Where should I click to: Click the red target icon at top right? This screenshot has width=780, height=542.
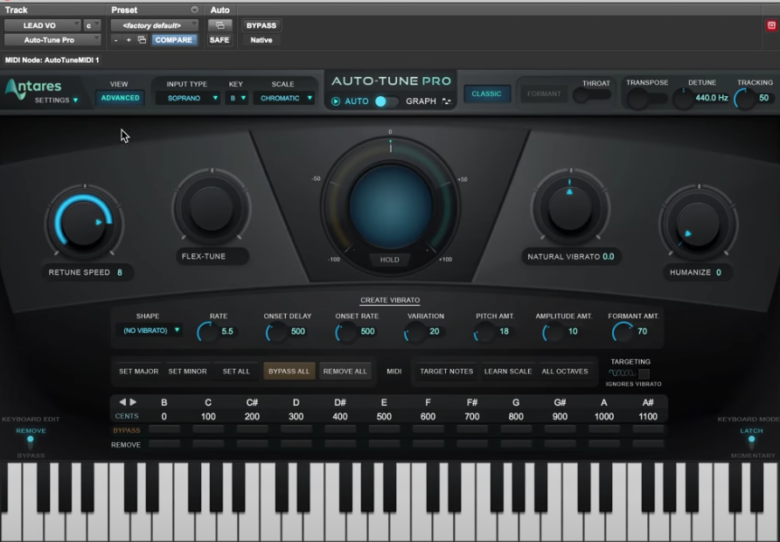pyautogui.click(x=771, y=25)
